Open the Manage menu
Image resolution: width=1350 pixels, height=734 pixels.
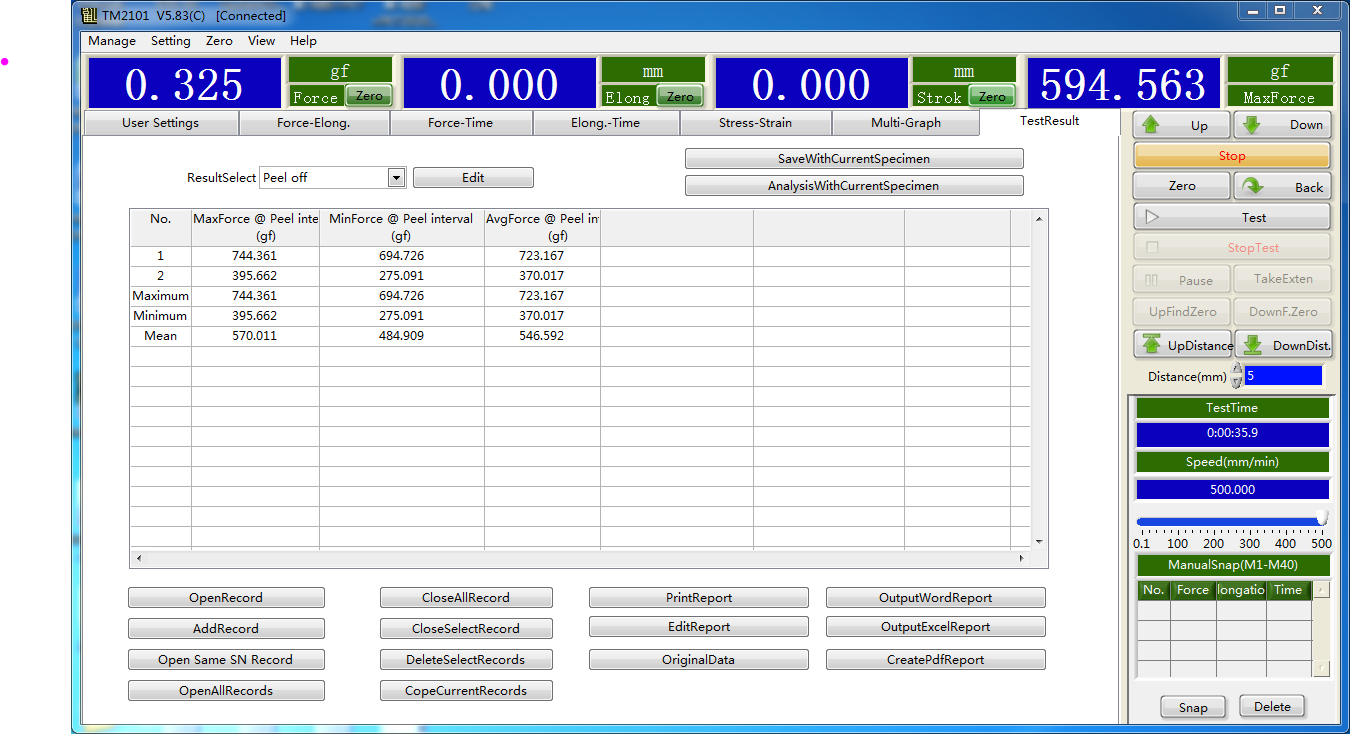click(112, 41)
